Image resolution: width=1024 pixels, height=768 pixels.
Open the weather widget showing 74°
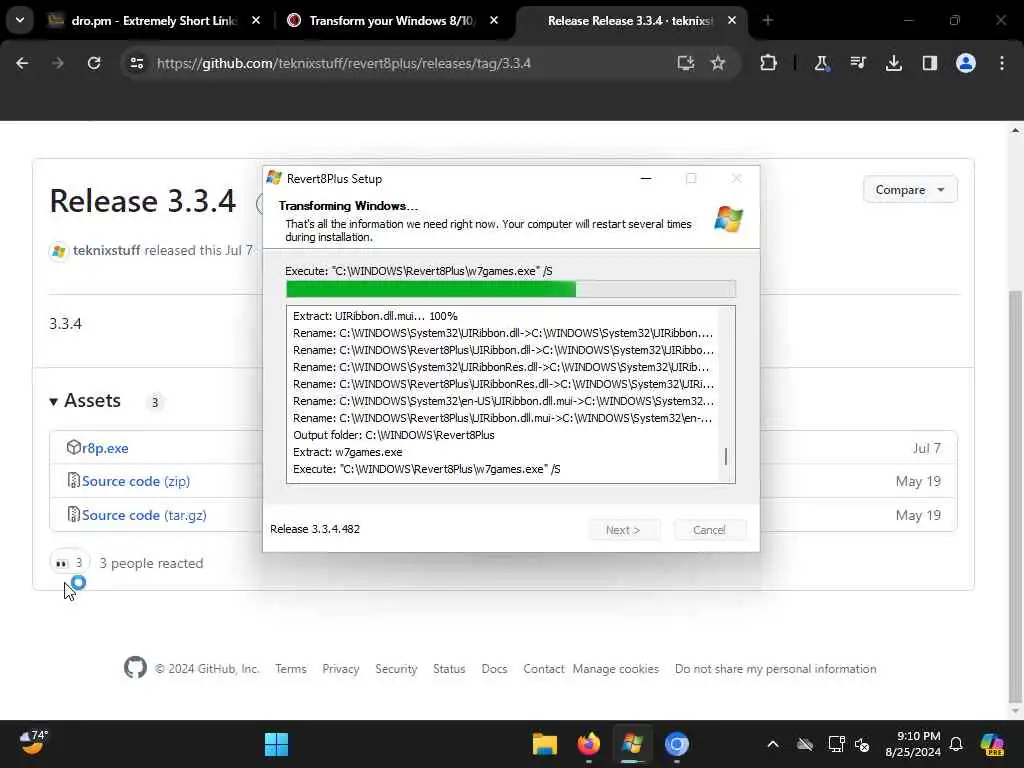[33, 743]
